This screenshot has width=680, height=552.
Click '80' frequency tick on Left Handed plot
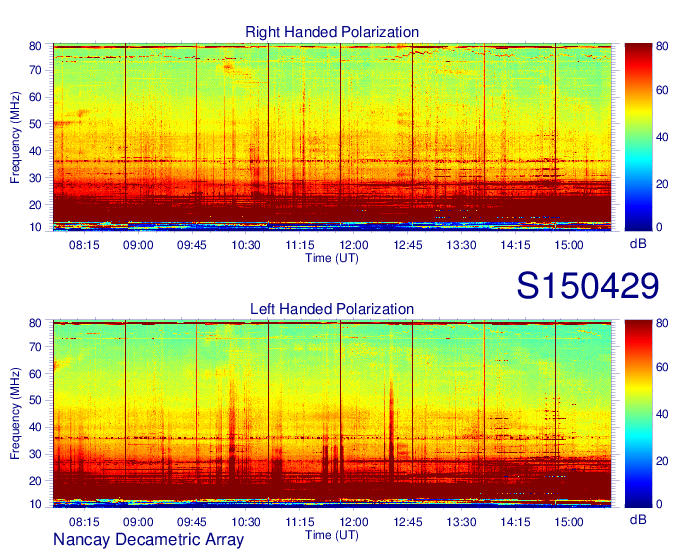pos(35,323)
